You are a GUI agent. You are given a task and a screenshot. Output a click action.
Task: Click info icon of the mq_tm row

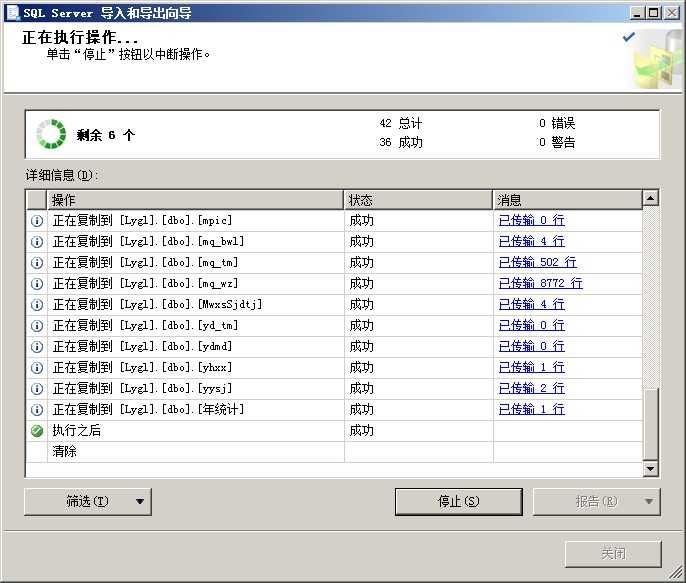[37, 263]
